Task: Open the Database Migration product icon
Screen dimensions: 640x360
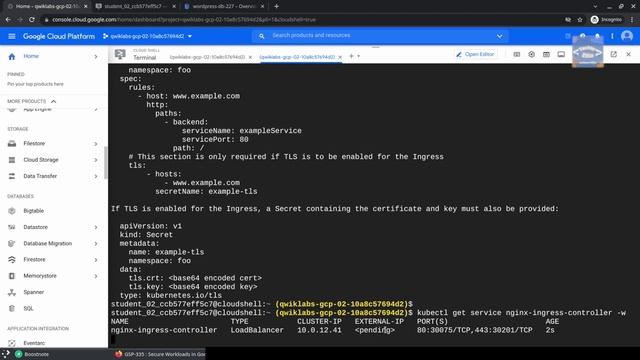Action: point(12,244)
